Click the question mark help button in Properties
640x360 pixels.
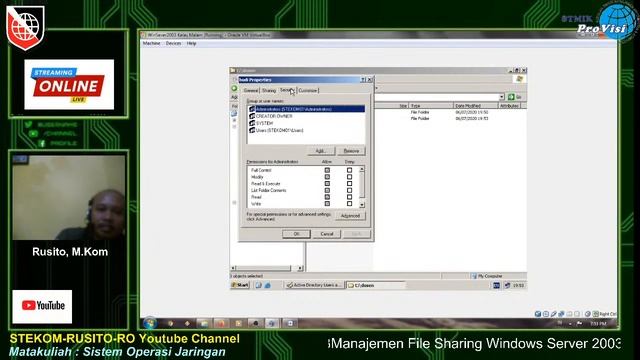point(363,80)
